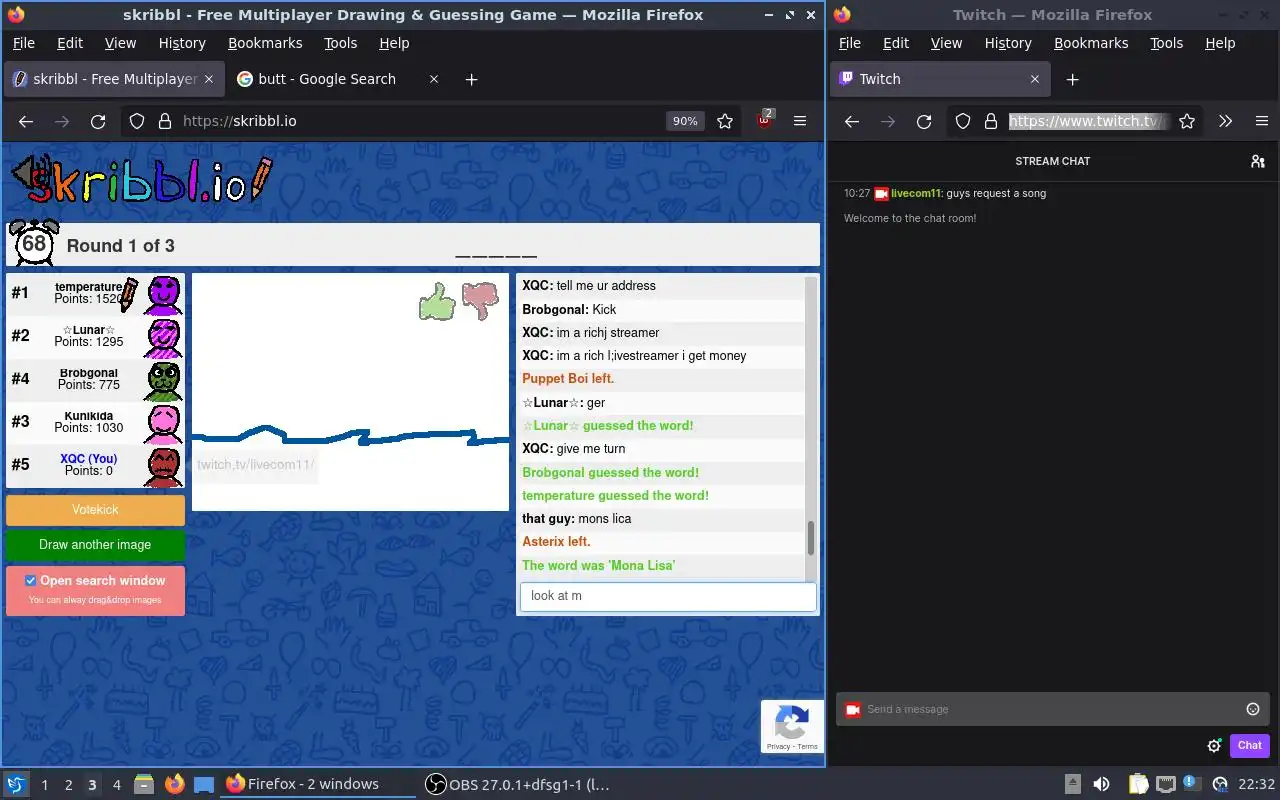Click the XQC (You) red avatar
The width and height of the screenshot is (1280, 800).
pyautogui.click(x=164, y=467)
